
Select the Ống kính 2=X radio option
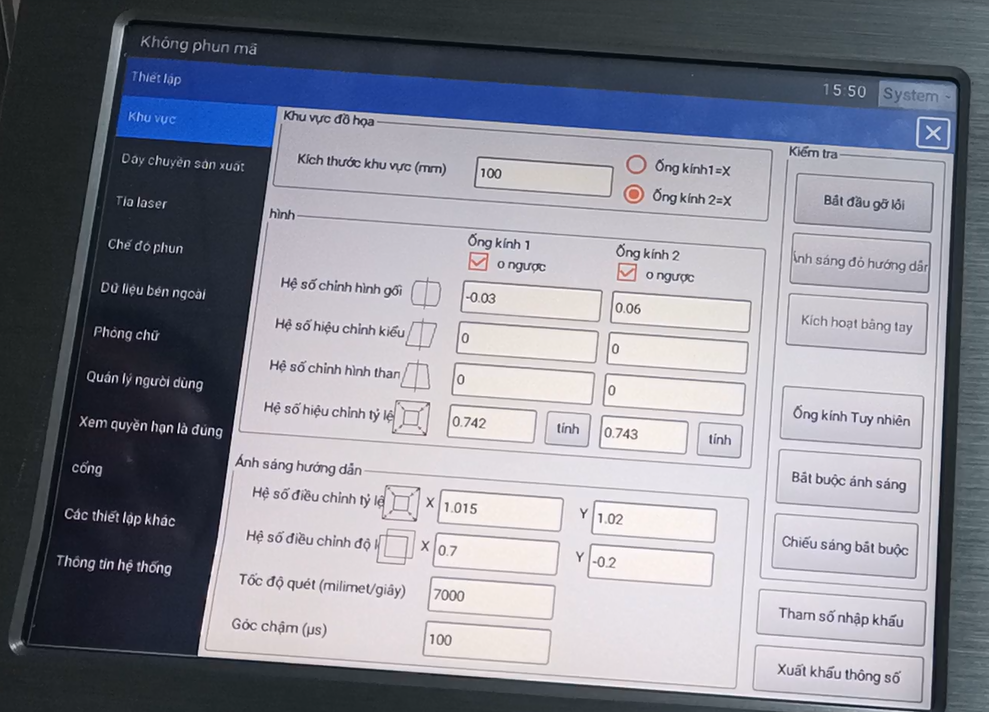tap(633, 195)
